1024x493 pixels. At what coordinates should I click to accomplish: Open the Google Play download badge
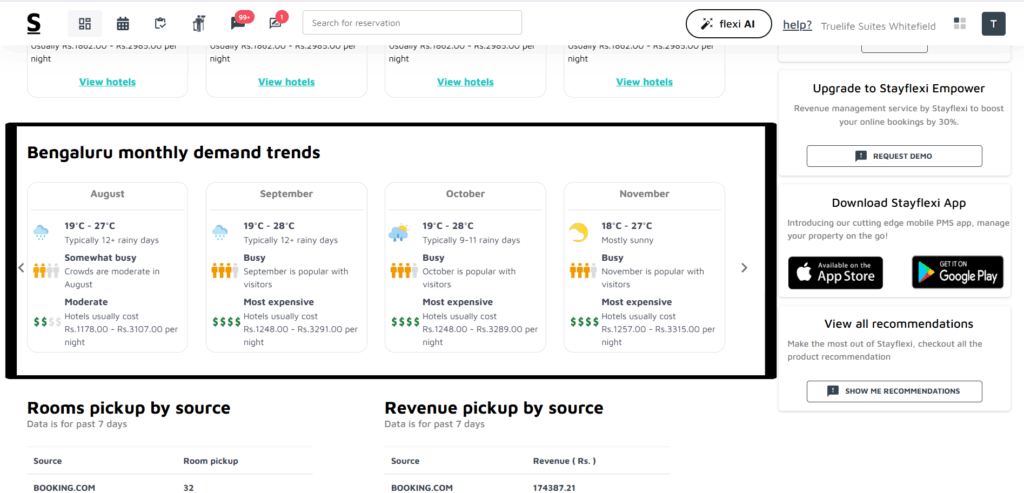coord(957,272)
